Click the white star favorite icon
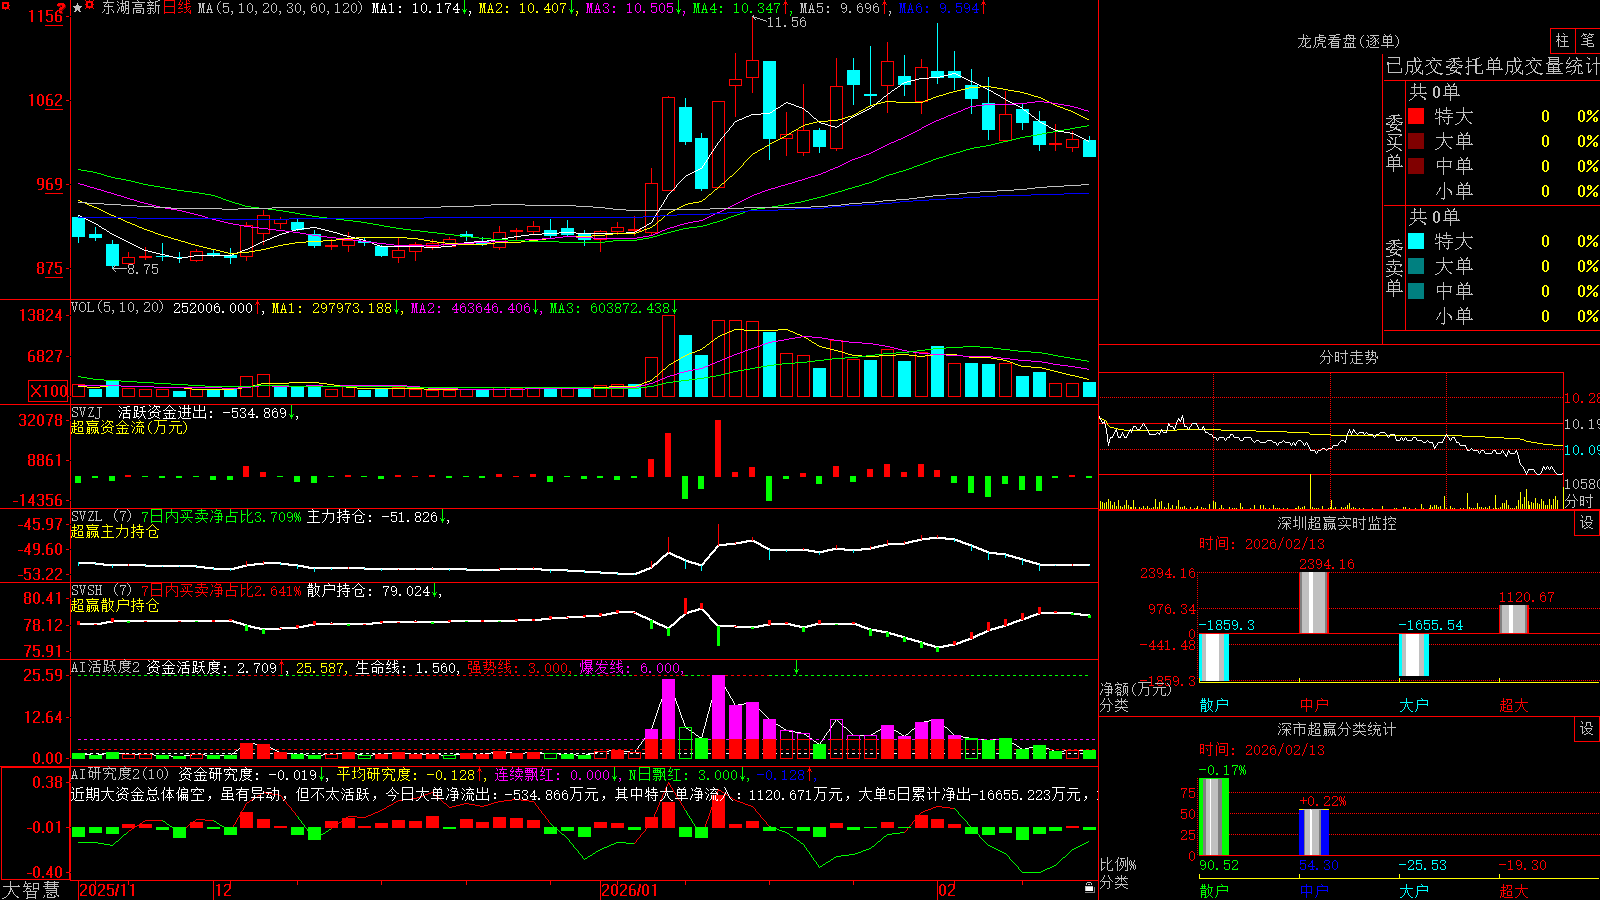Viewport: 1600px width, 900px height. coord(77,8)
